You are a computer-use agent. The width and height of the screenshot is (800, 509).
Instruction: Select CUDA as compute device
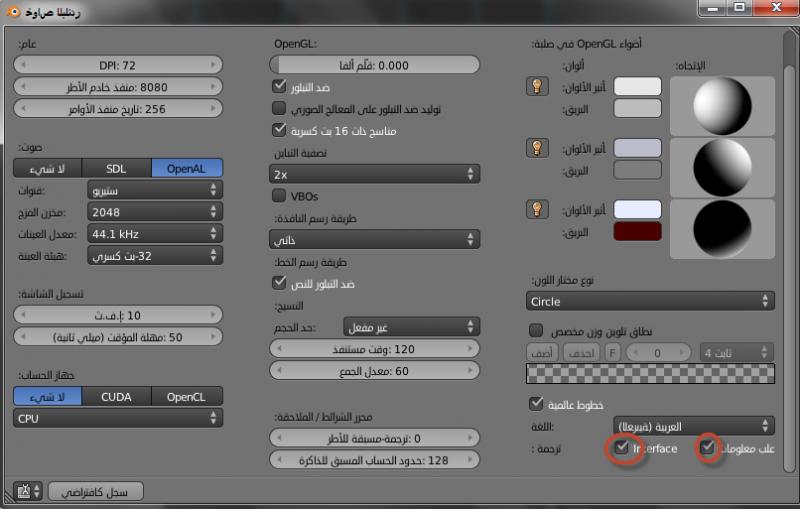[x=116, y=396]
